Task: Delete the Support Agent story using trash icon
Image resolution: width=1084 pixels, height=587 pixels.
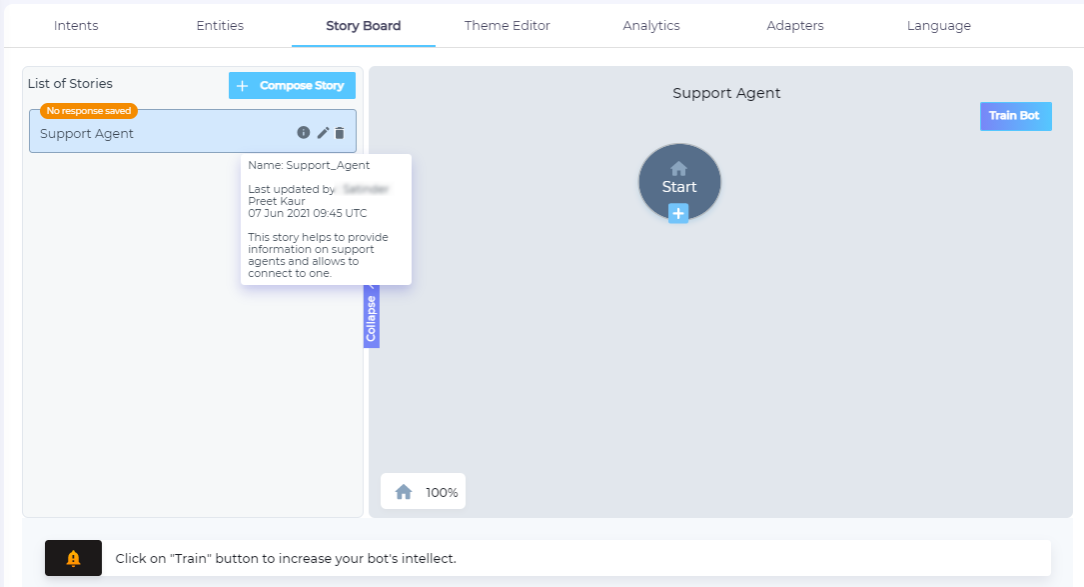Action: pyautogui.click(x=339, y=133)
